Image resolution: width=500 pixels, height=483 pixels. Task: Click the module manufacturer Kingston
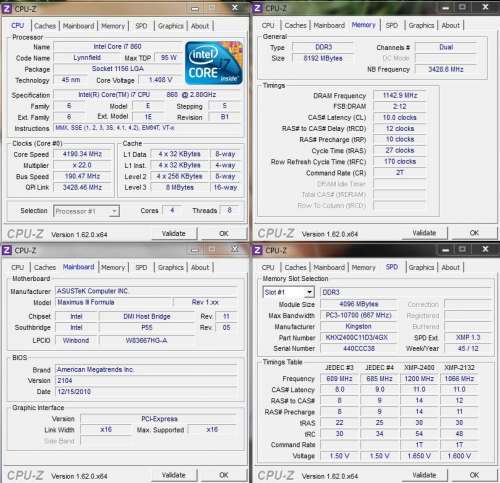coord(359,326)
